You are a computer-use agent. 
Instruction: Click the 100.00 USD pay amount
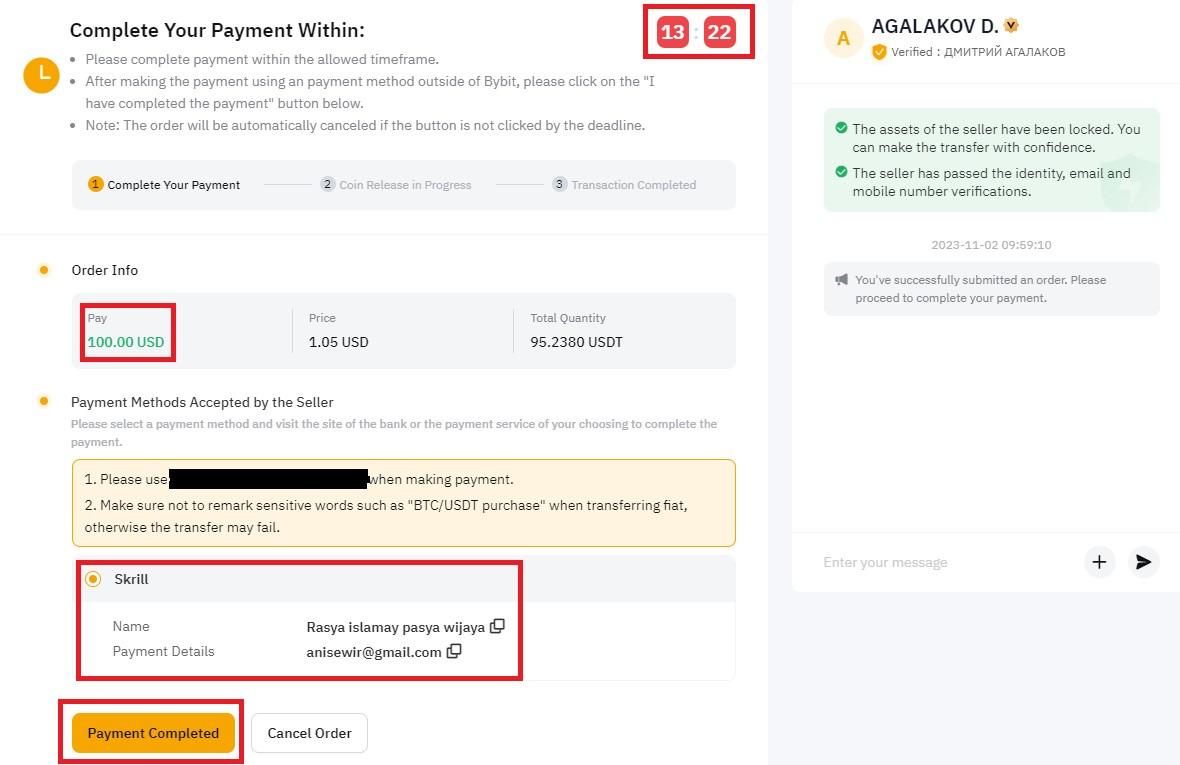tap(126, 342)
